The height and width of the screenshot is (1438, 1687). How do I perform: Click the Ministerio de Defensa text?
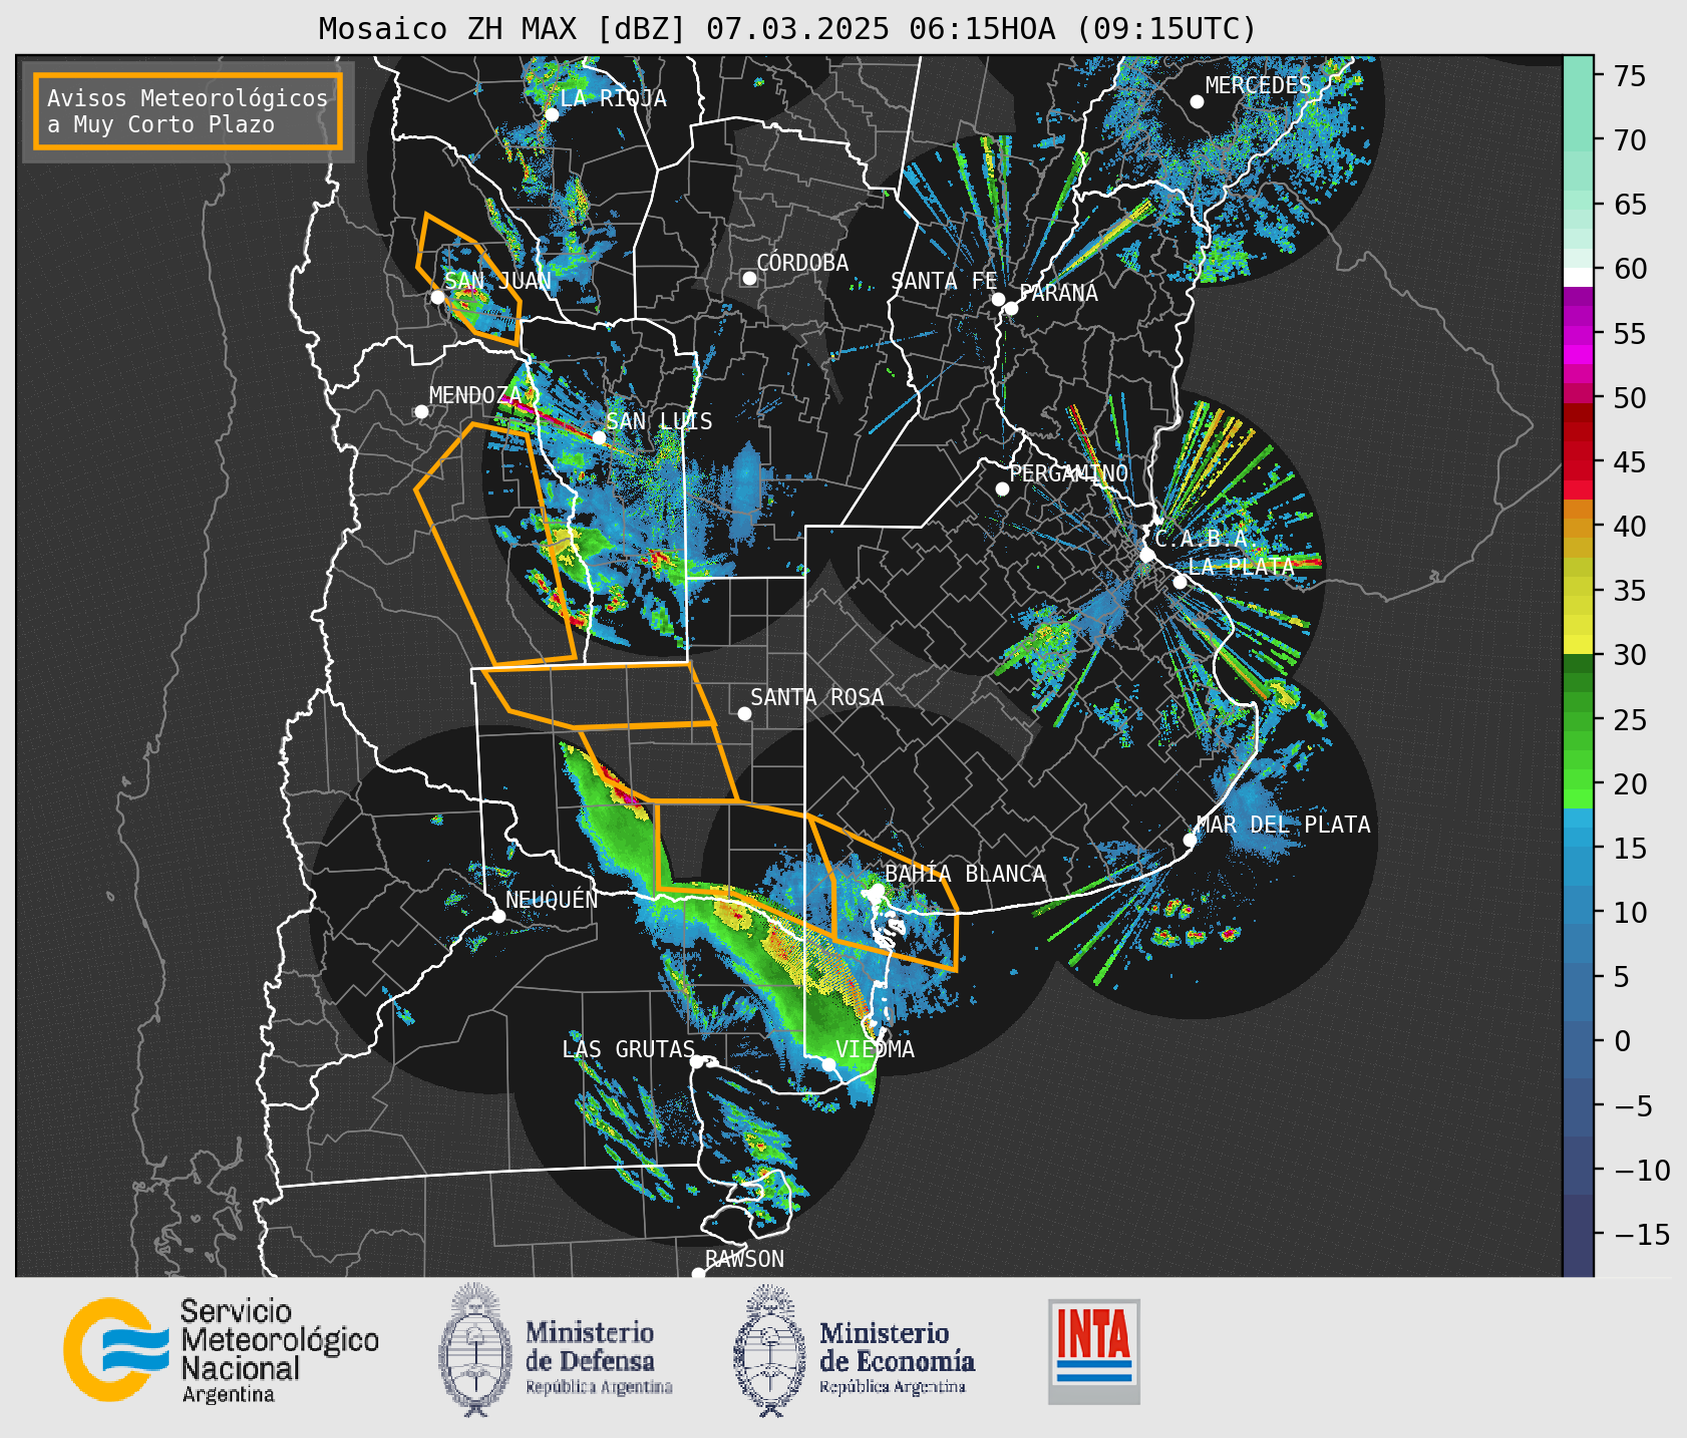click(x=599, y=1357)
